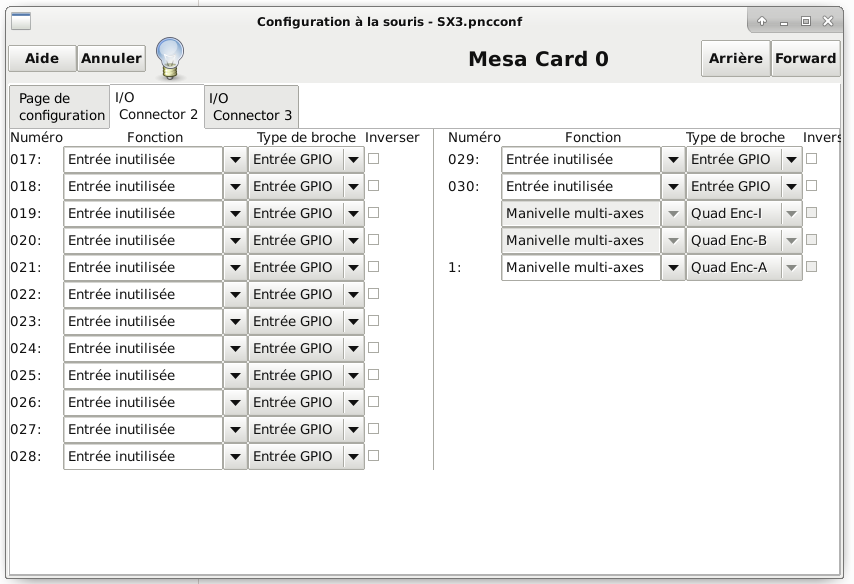Open the Fonction dropdown arrow for pin 021

point(235,267)
